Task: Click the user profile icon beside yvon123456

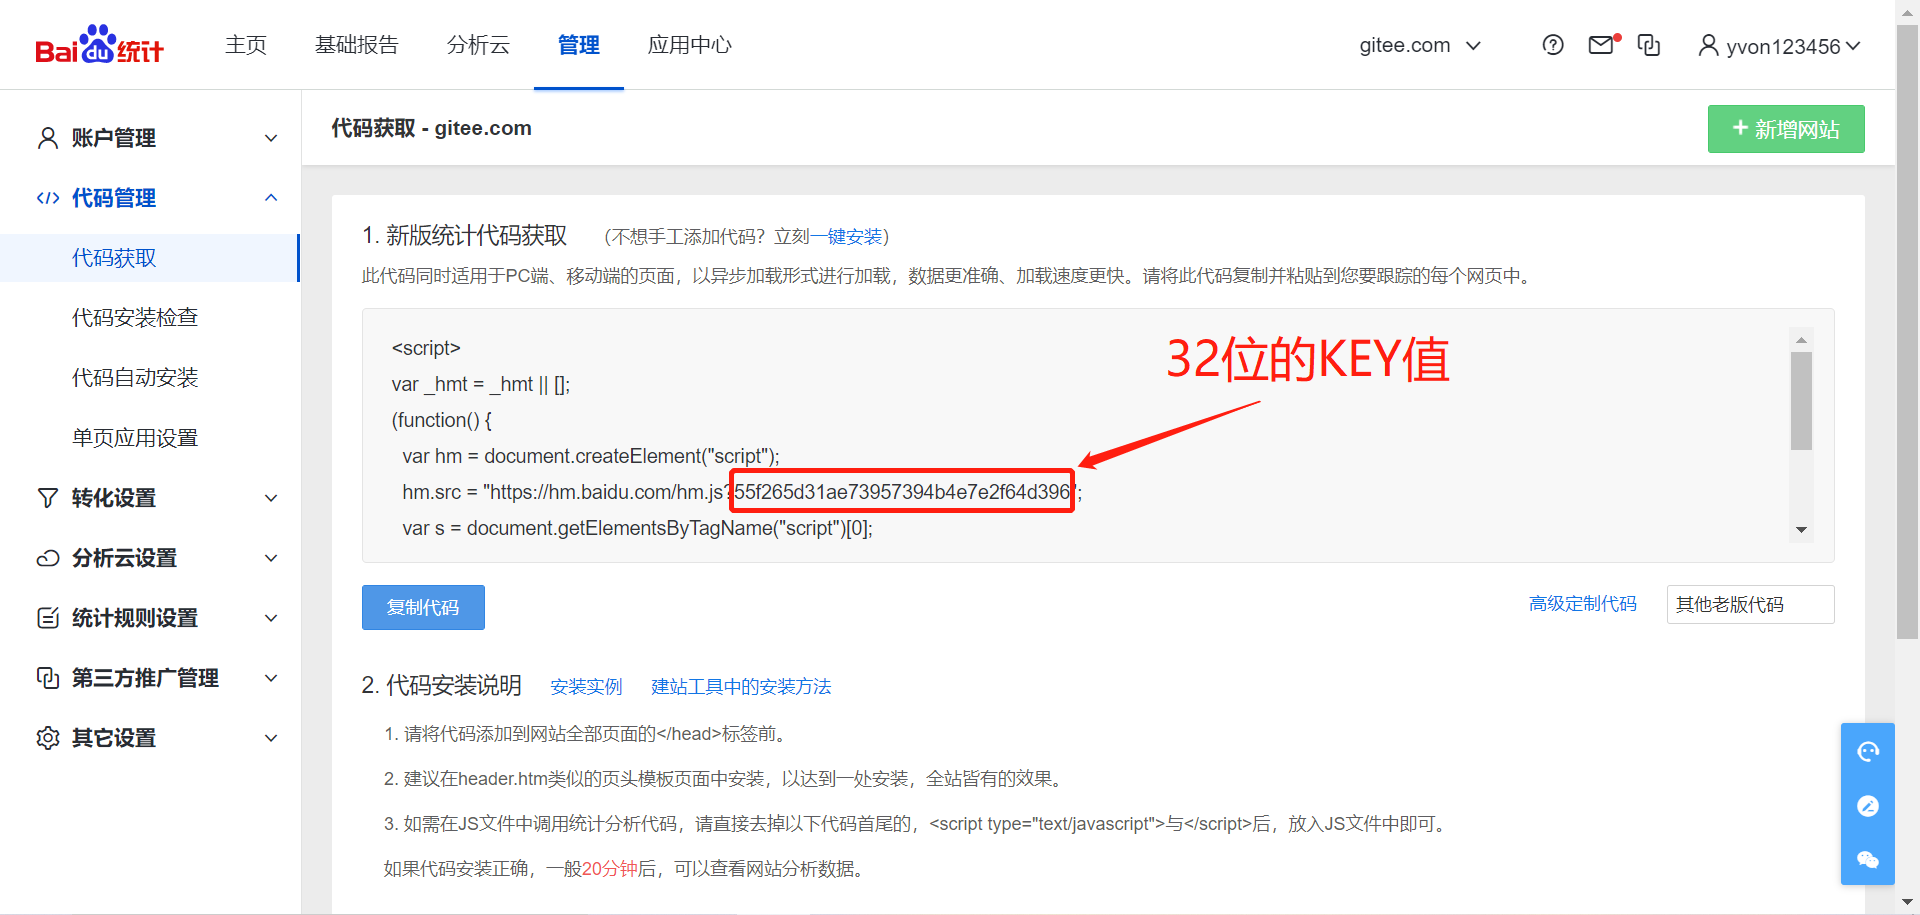Action: pos(1708,45)
